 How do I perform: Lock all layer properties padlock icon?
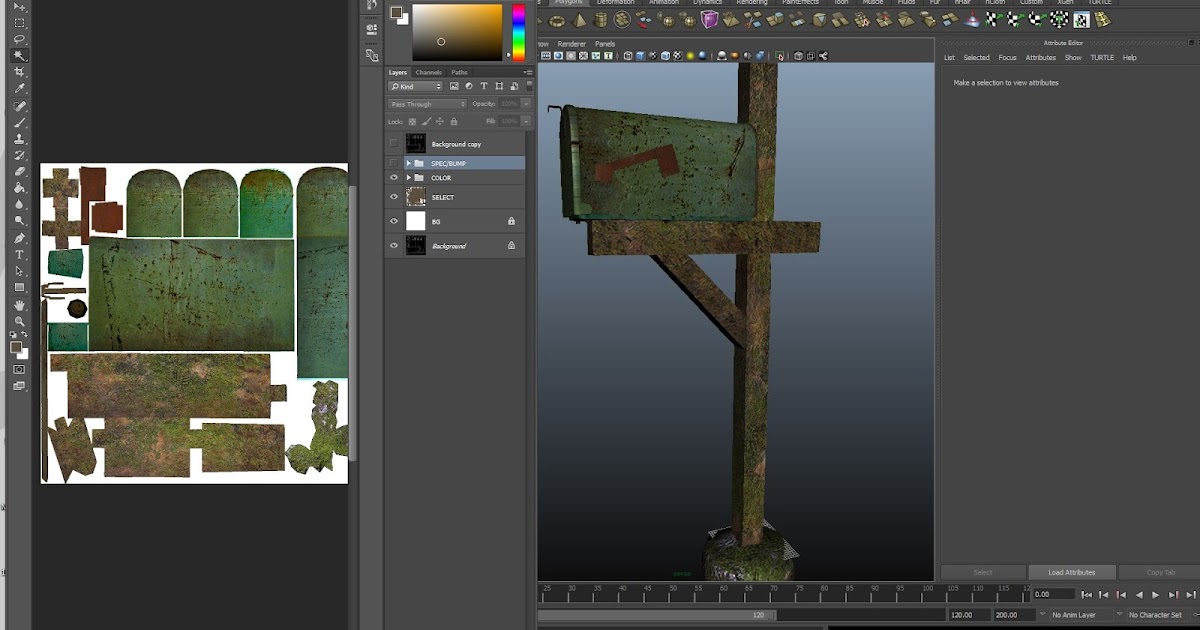(454, 121)
